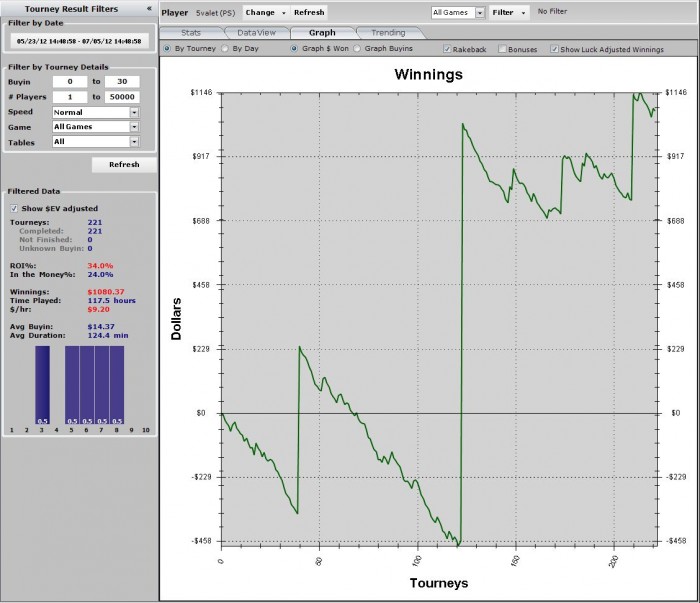Click the maximum players field showing 50000

tap(122, 97)
